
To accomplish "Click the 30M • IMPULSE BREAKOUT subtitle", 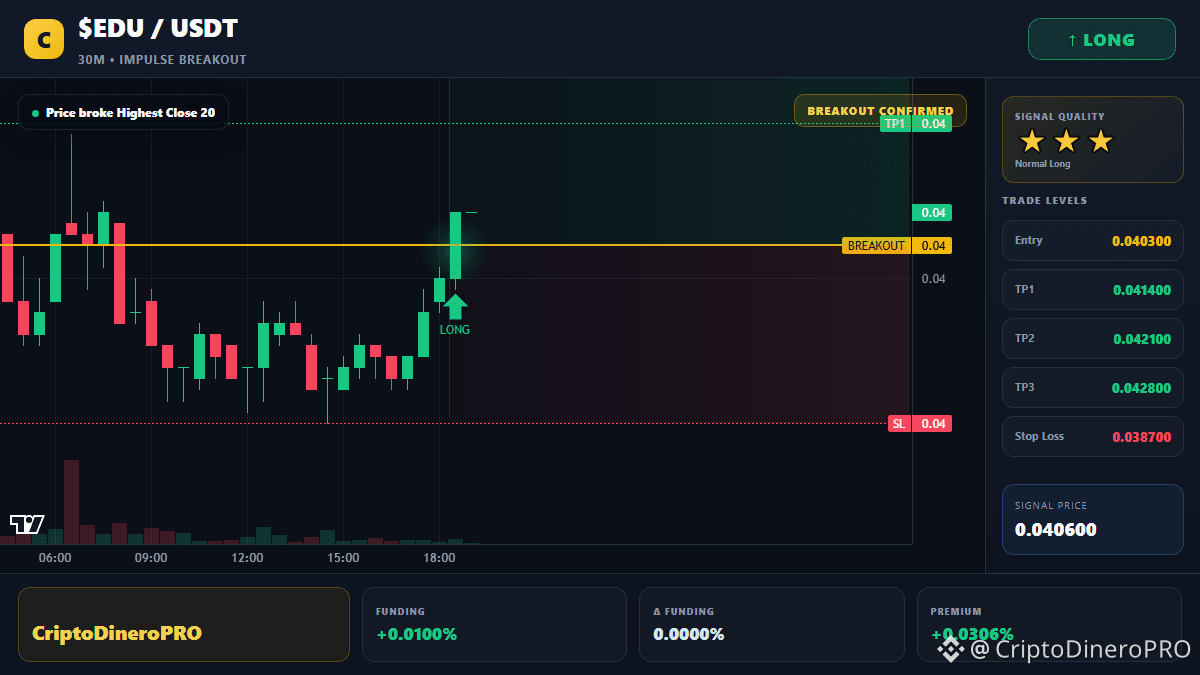I will pos(162,60).
